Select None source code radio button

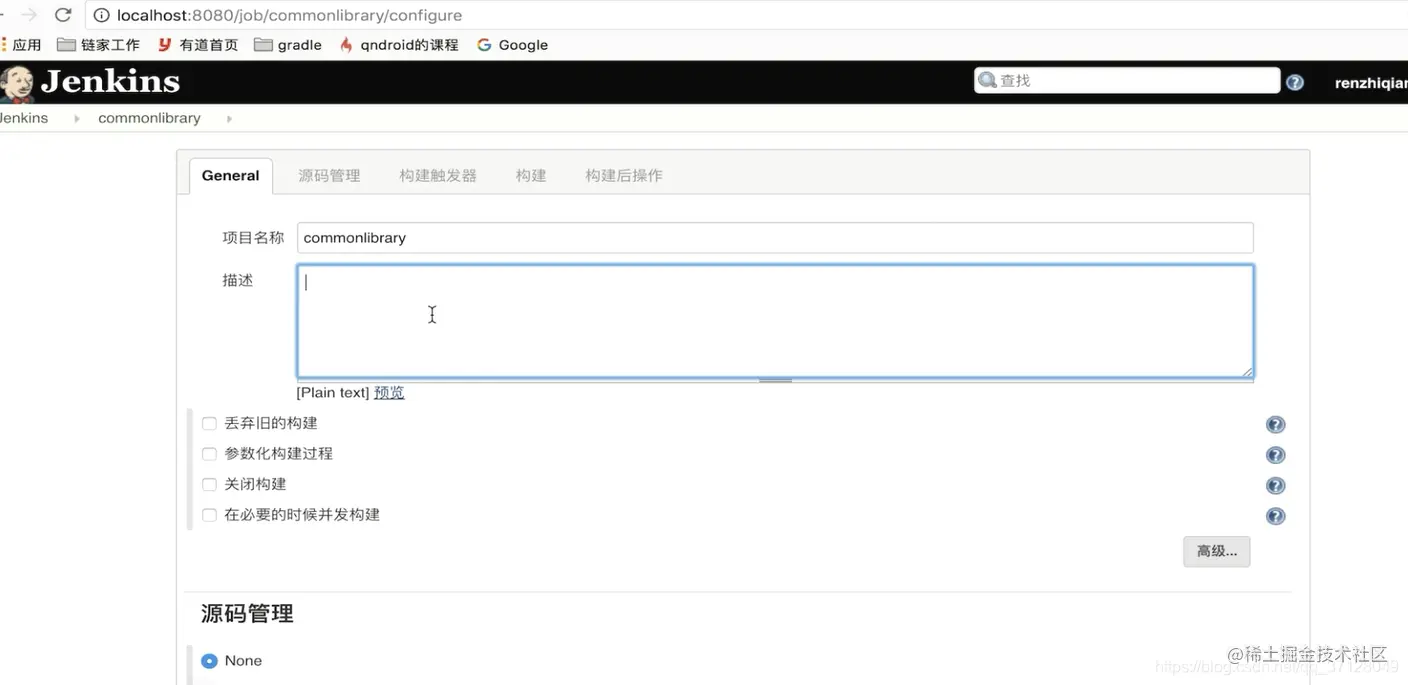point(209,661)
